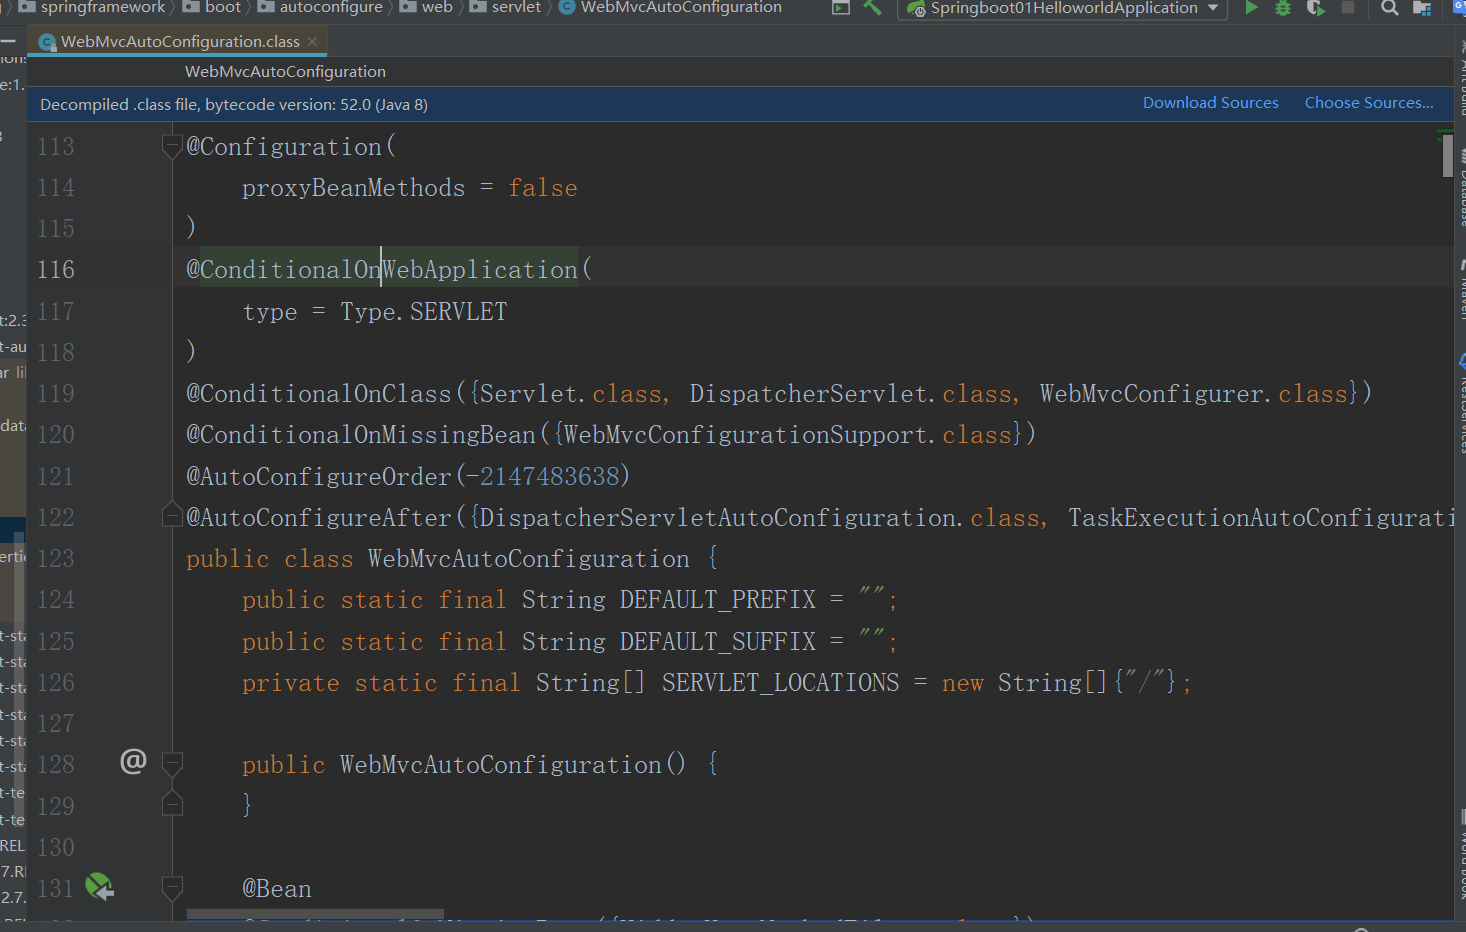The height and width of the screenshot is (932, 1466).
Task: Run with coverage using the shield icon
Action: point(1315,8)
